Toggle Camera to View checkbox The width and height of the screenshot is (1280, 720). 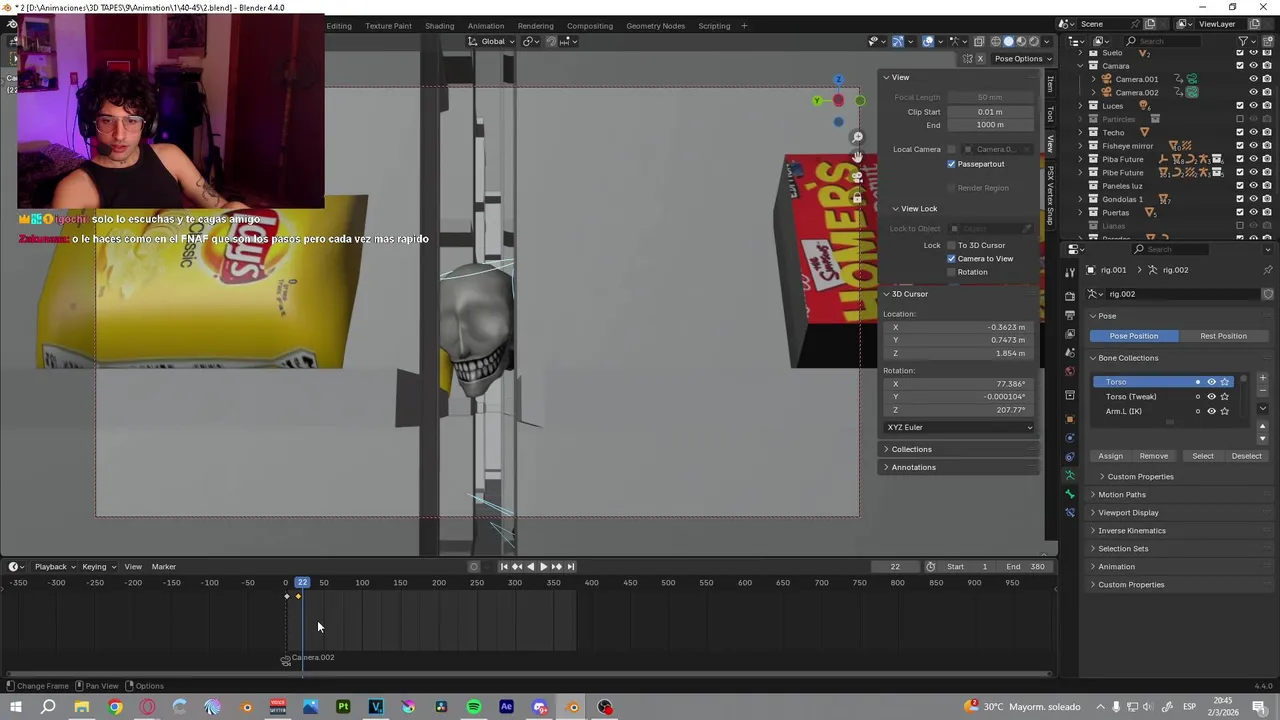coord(952,259)
